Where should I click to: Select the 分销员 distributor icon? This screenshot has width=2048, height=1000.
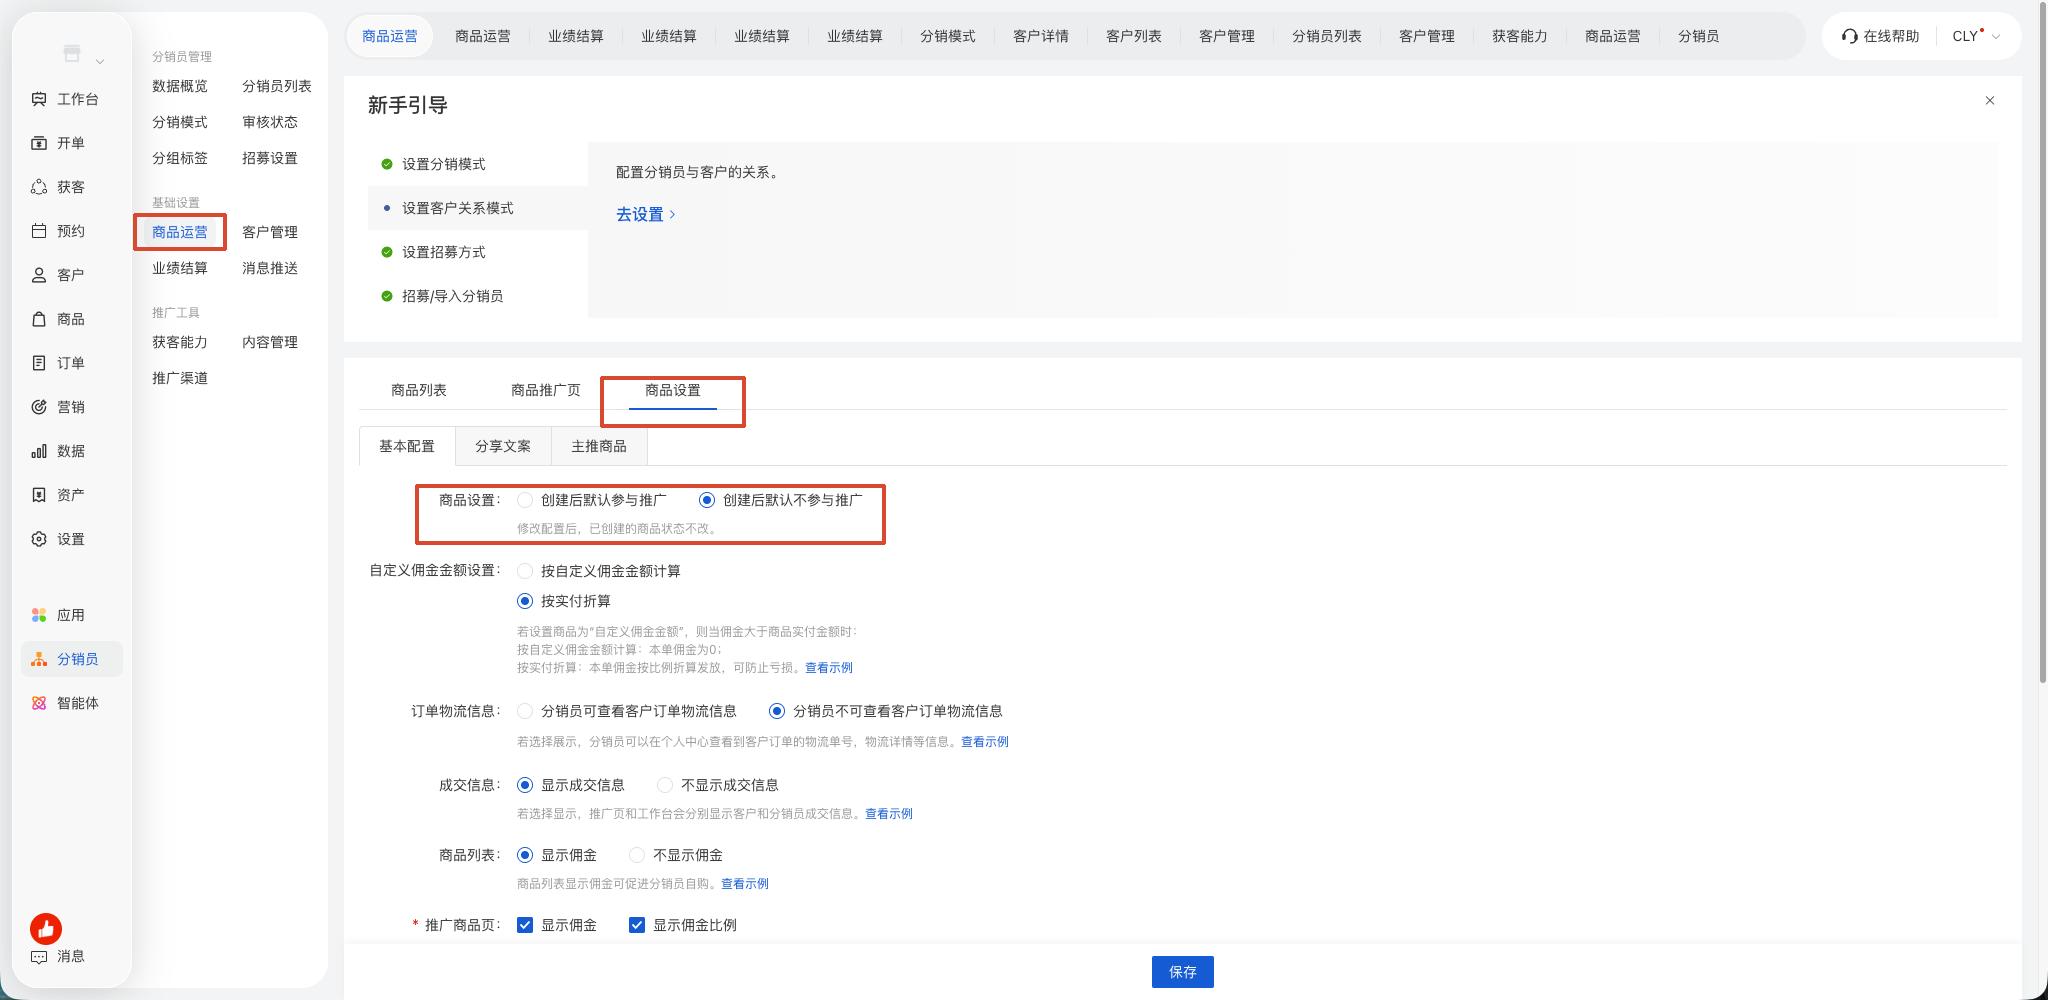pyautogui.click(x=39, y=659)
